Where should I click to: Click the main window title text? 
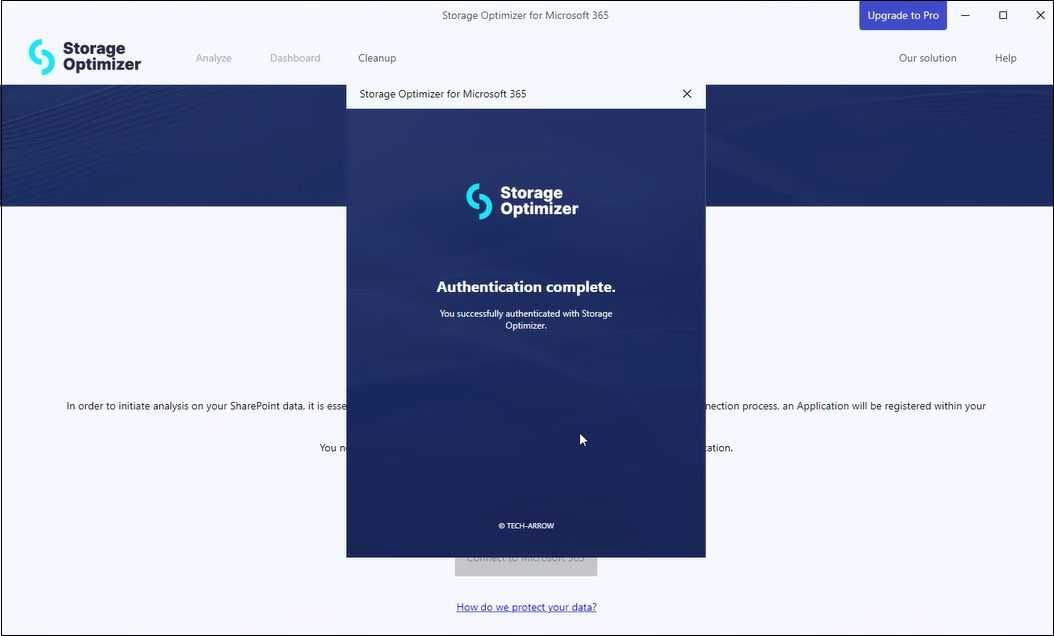point(525,15)
